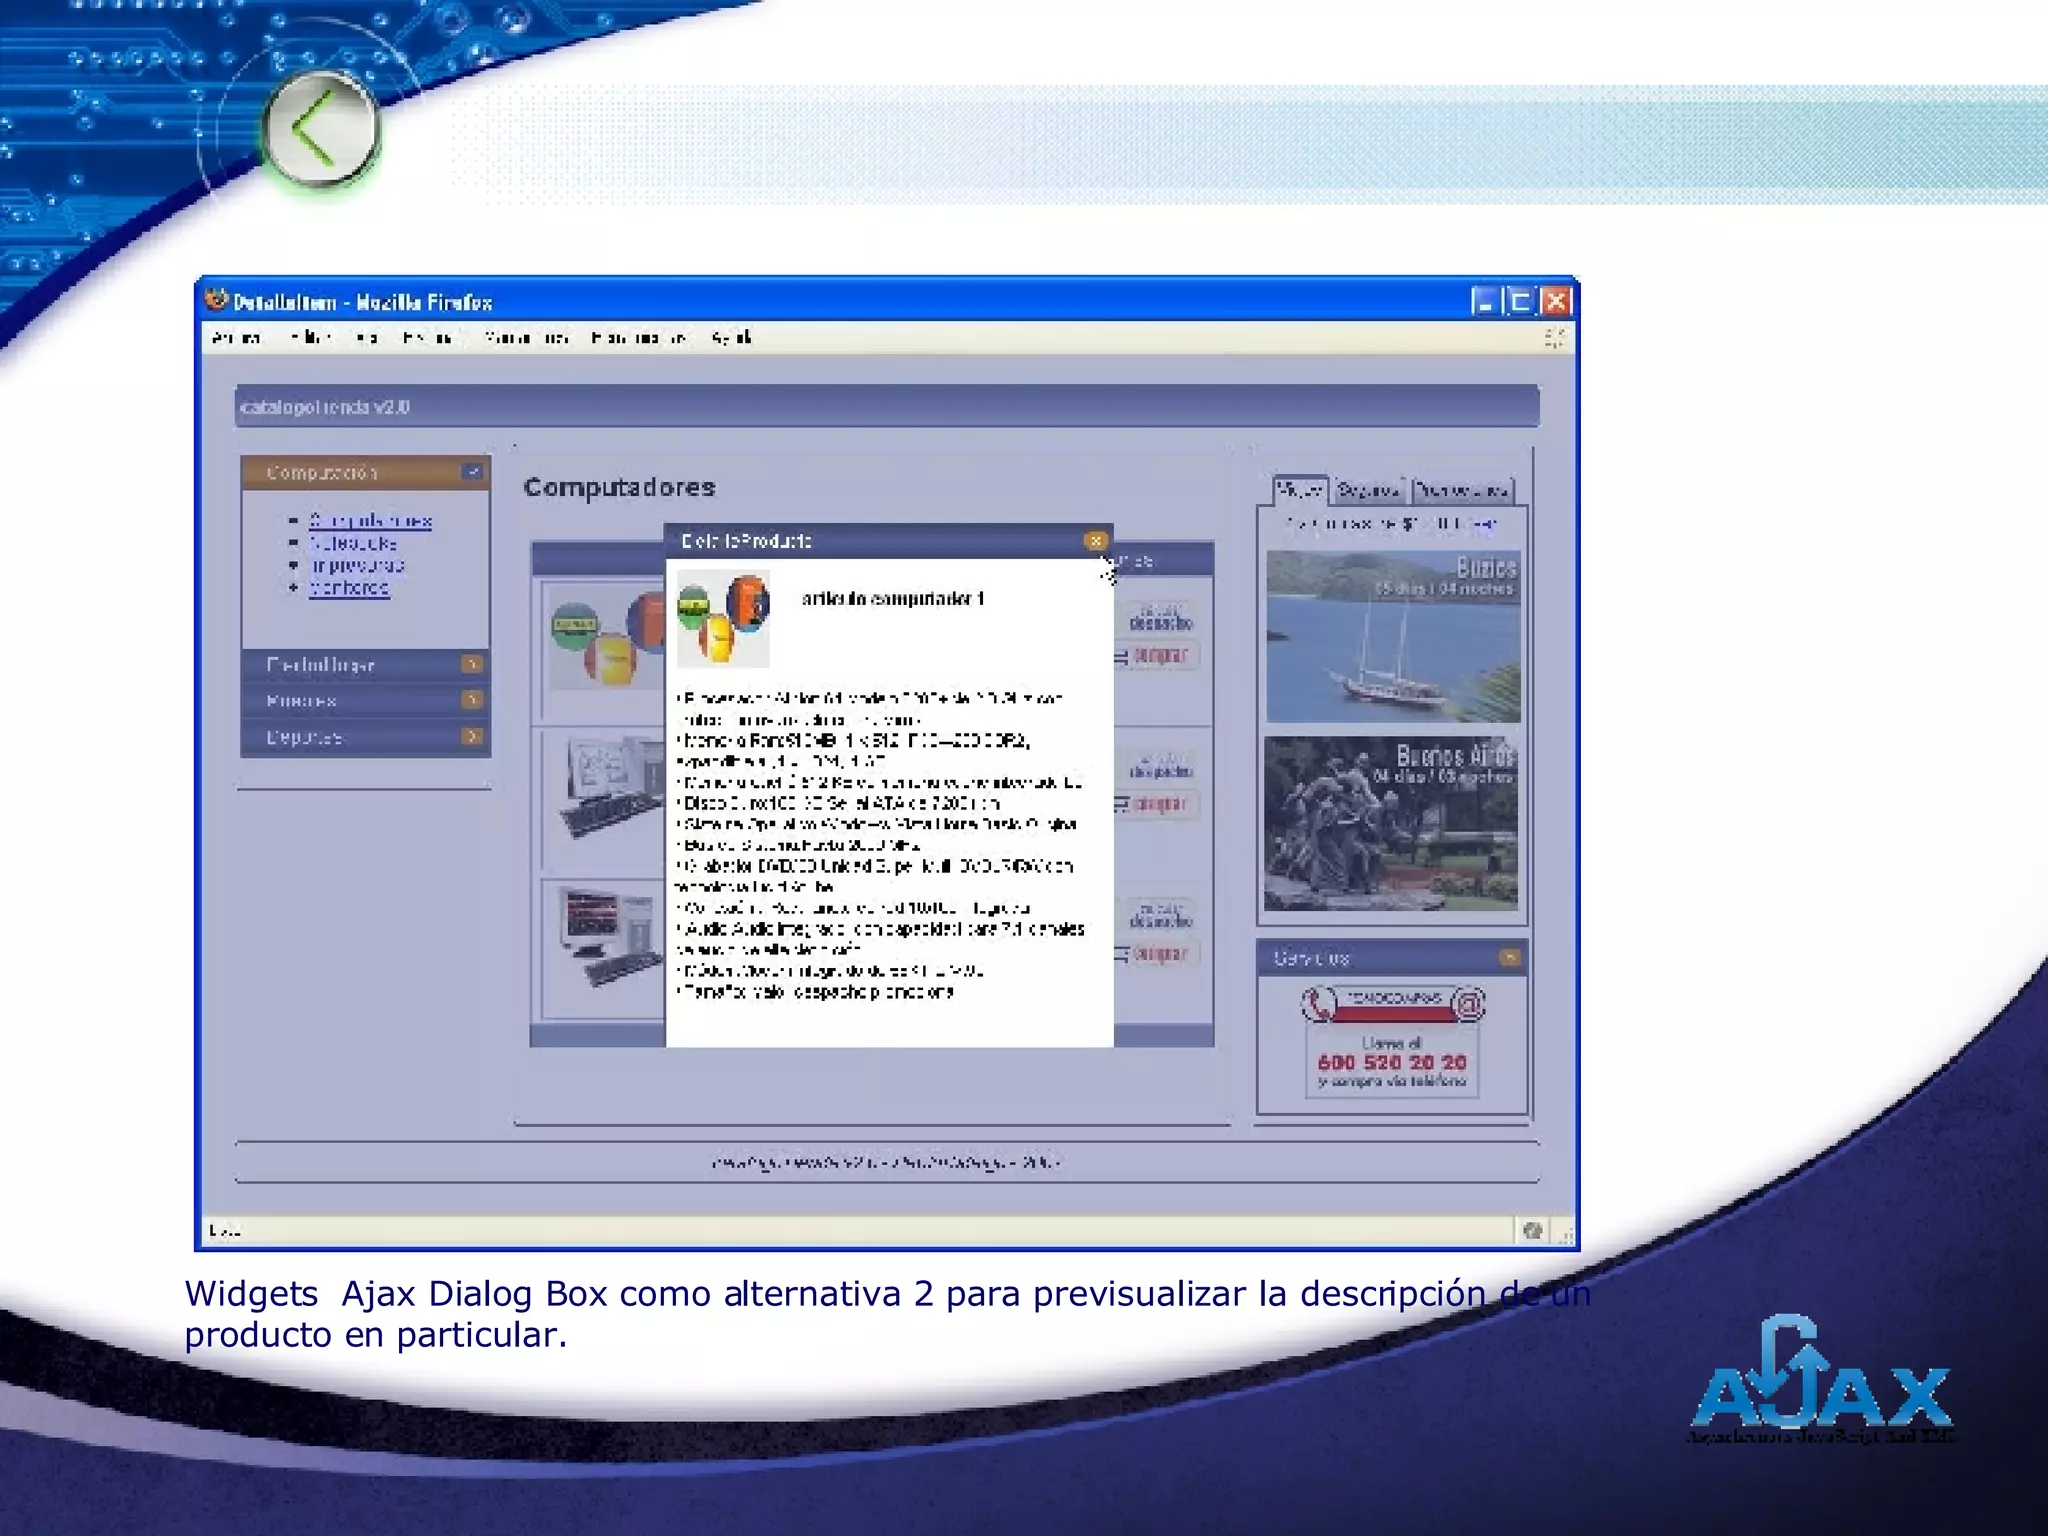Close the DetalleProducto dialog with its orange X
The width and height of the screenshot is (2048, 1536).
pos(1095,541)
